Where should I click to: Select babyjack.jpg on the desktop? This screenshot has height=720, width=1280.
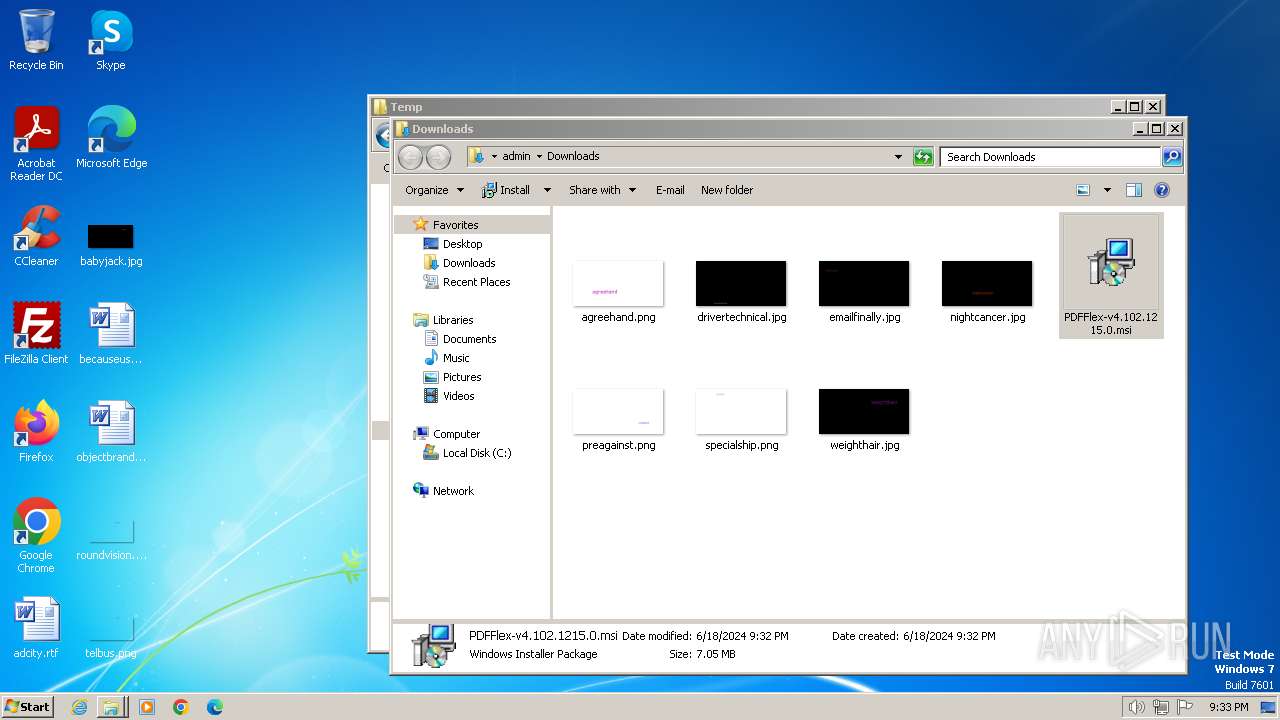point(111,244)
